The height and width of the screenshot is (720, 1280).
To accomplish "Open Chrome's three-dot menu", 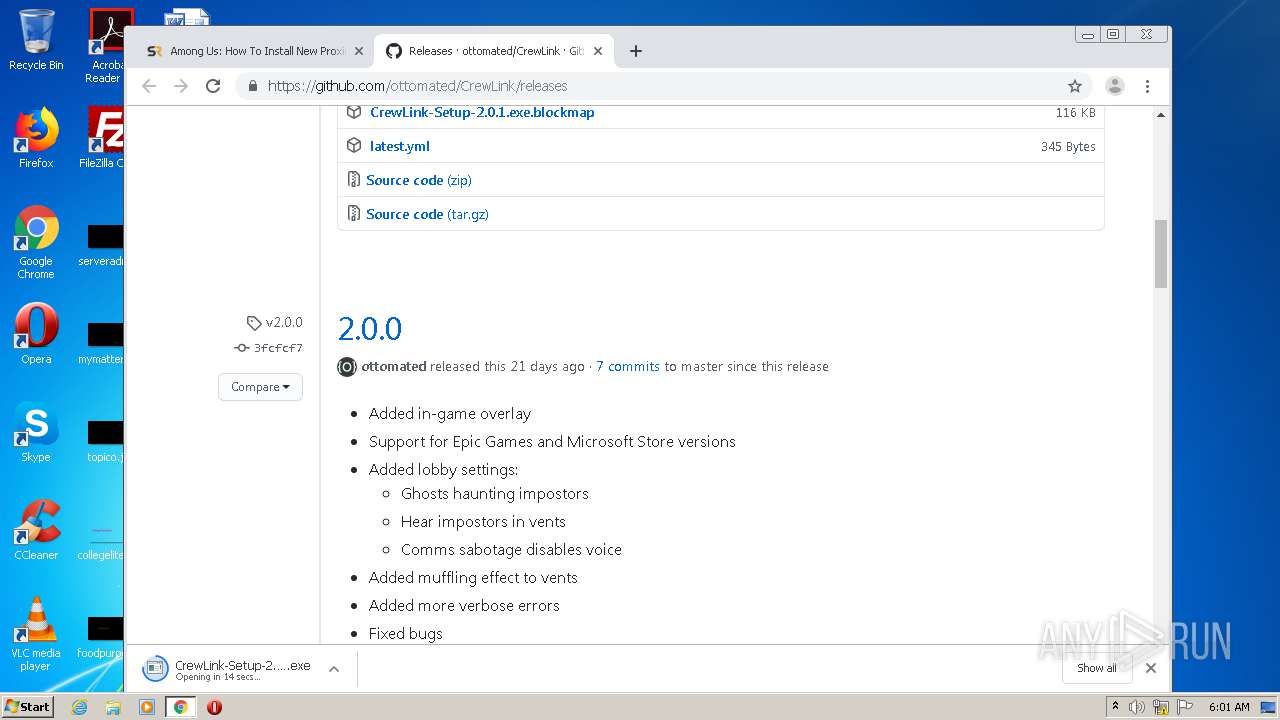I will coord(1148,86).
